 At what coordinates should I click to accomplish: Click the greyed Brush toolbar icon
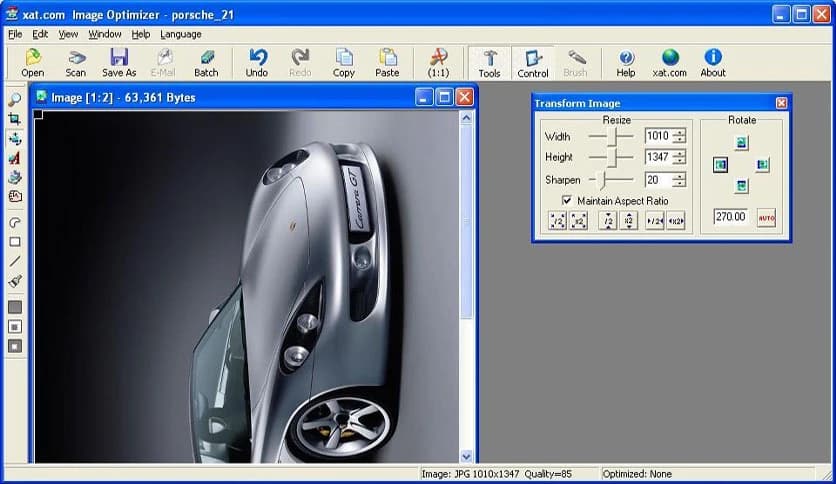click(x=576, y=57)
